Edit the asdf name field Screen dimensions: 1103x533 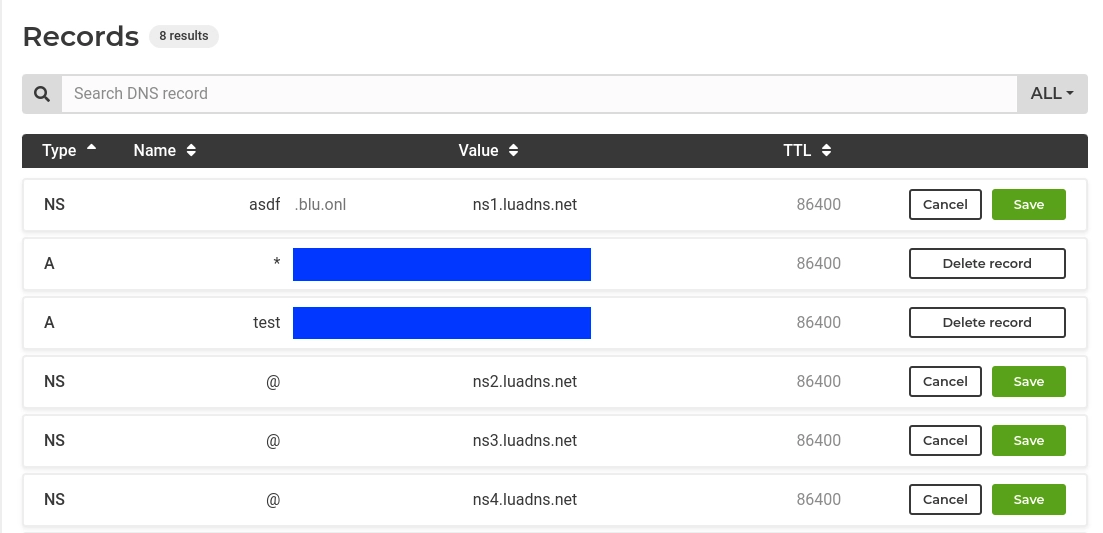click(x=264, y=205)
